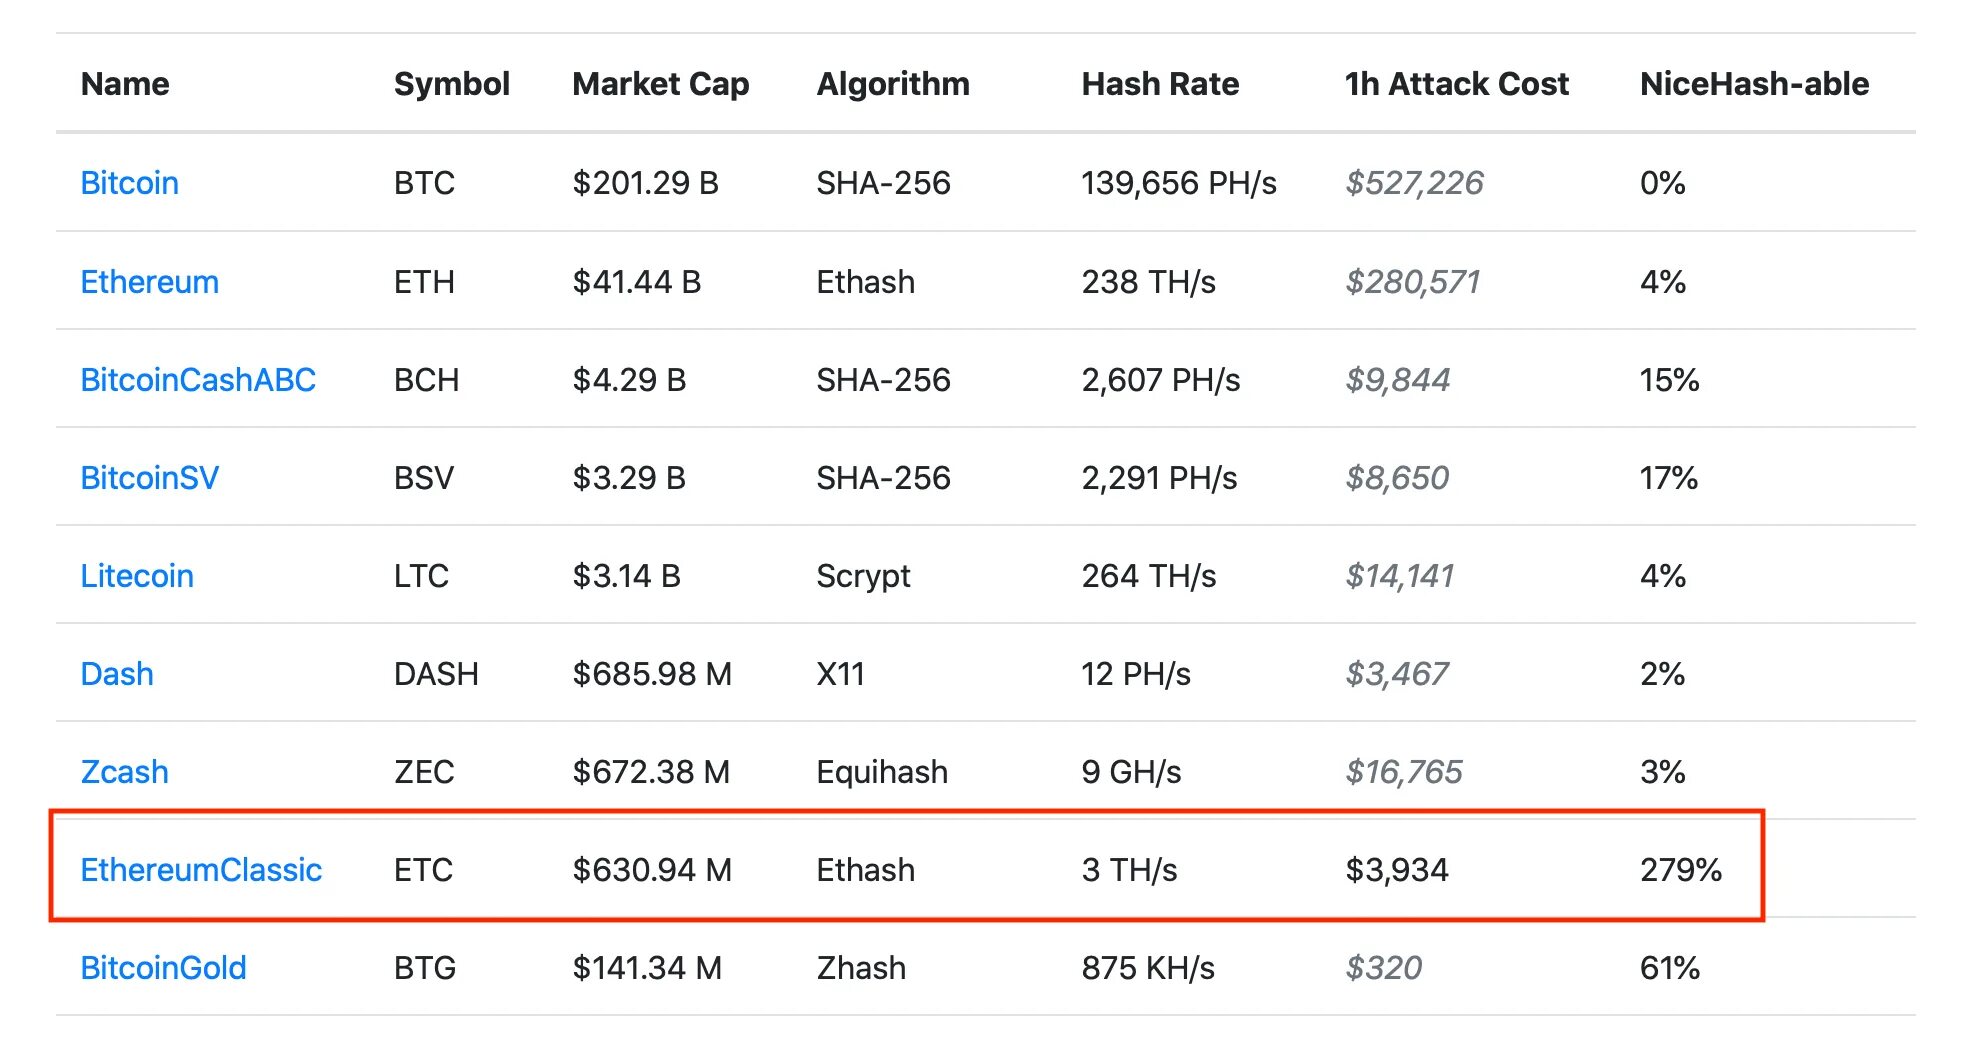Open the BitcoinGold link
1962x1038 pixels.
pyautogui.click(x=163, y=968)
